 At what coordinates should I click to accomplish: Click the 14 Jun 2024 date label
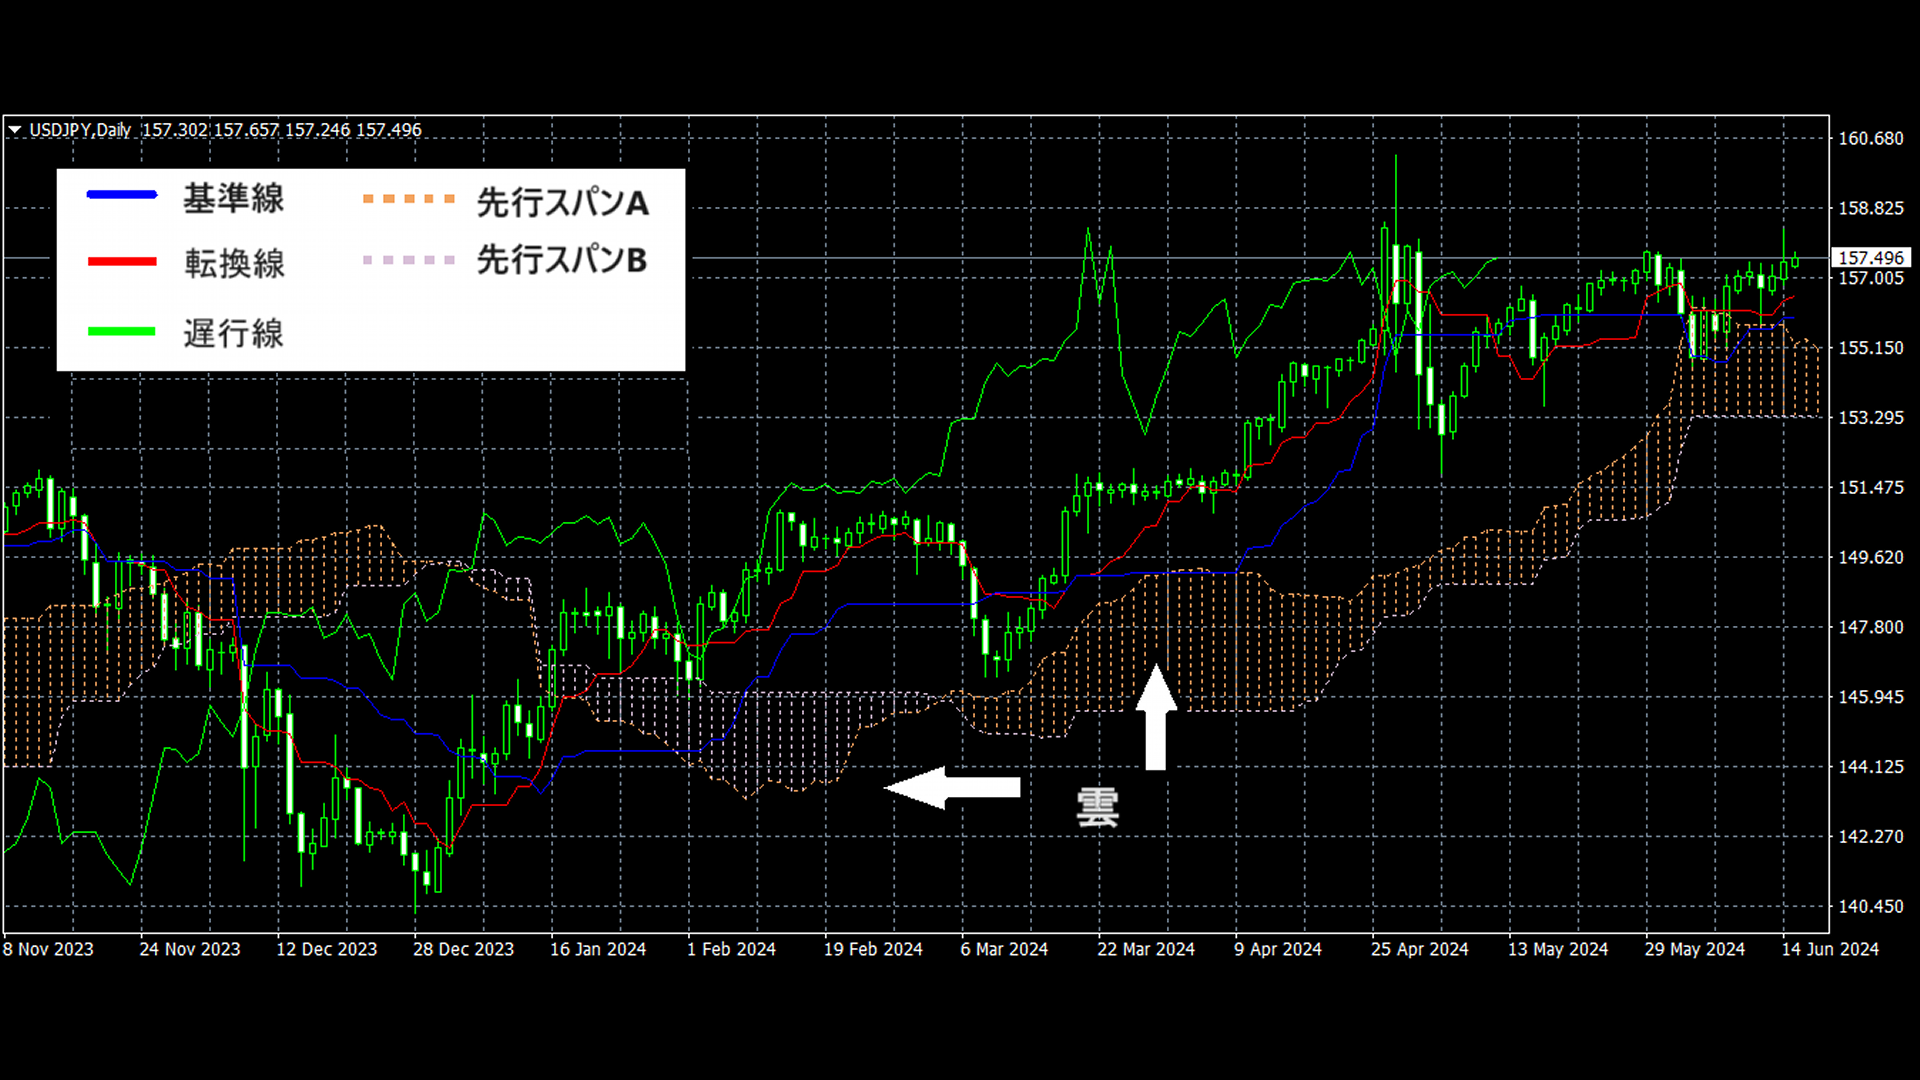1830,949
